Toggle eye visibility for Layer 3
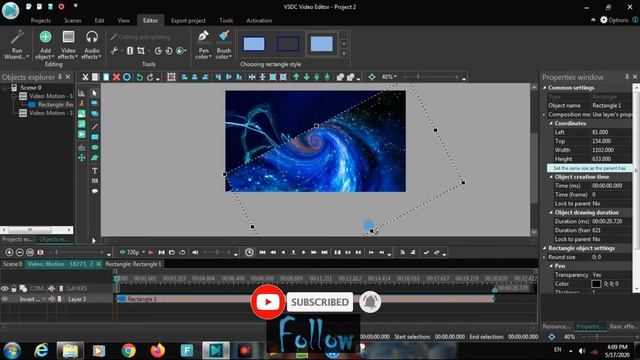This screenshot has height=360, width=640. [4, 299]
